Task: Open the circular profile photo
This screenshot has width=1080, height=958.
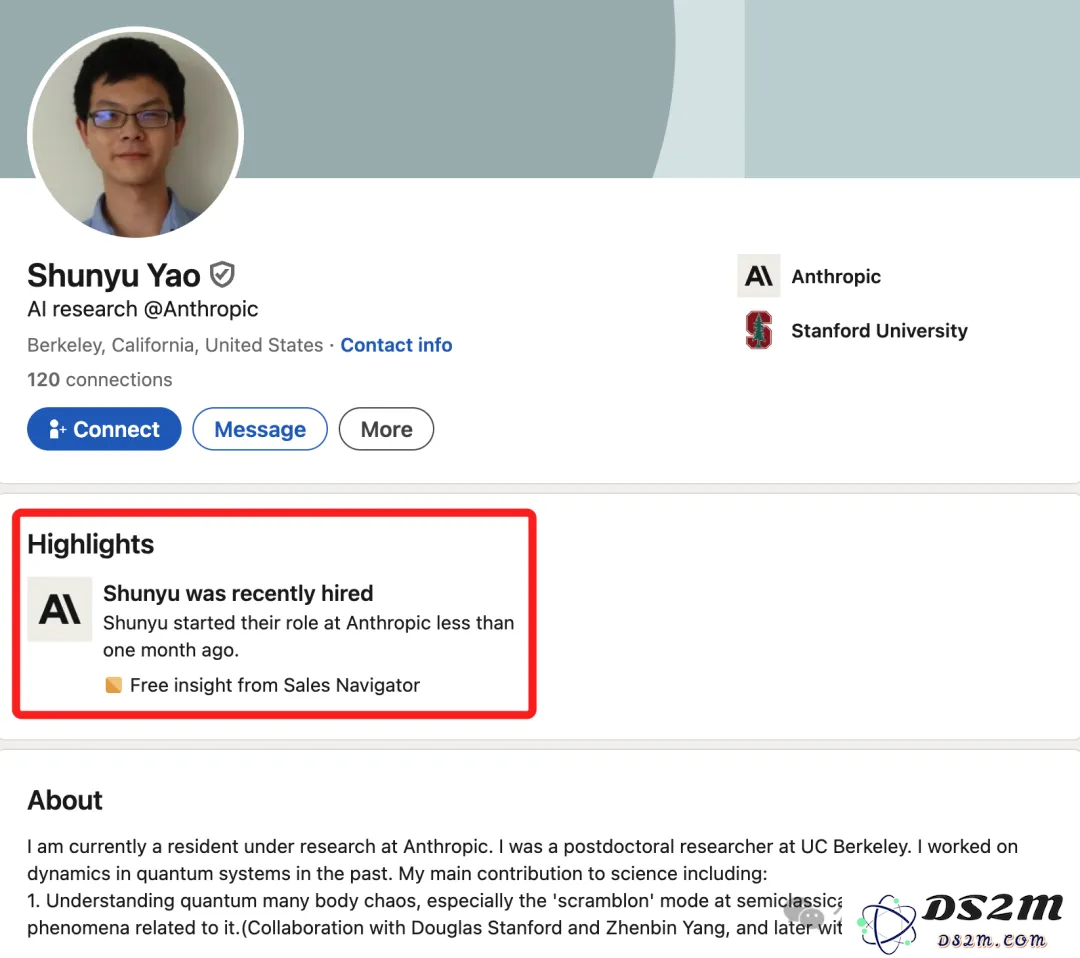Action: pos(135,134)
